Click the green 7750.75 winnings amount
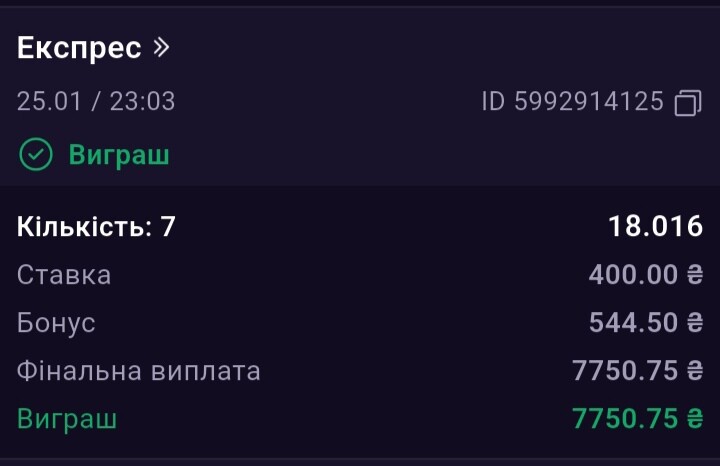The height and width of the screenshot is (466, 720). tap(625, 418)
